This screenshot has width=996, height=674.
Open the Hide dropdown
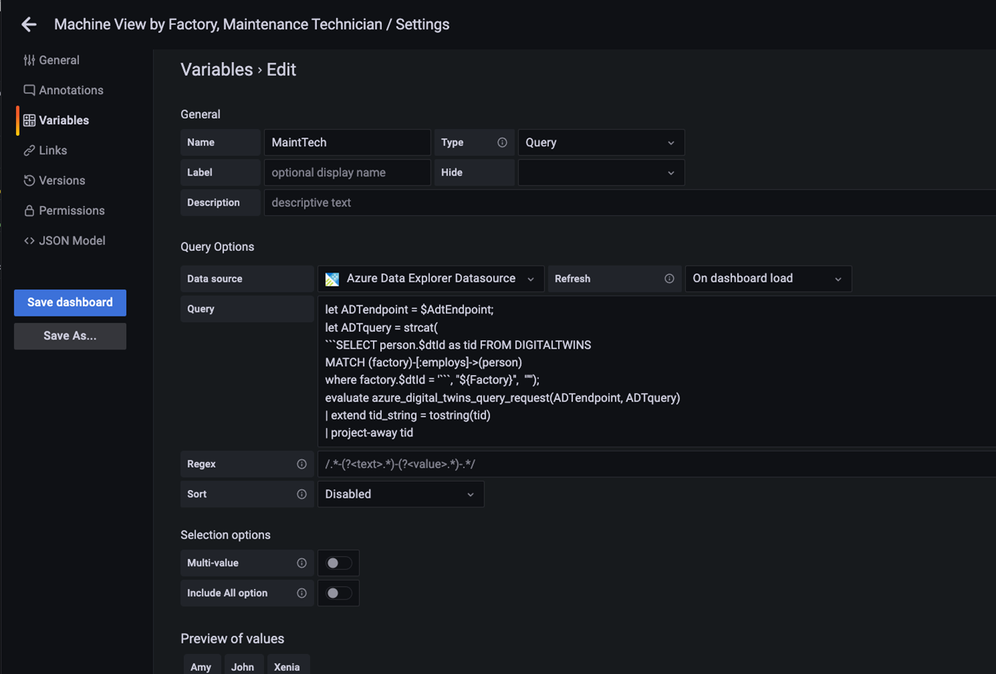click(x=601, y=173)
